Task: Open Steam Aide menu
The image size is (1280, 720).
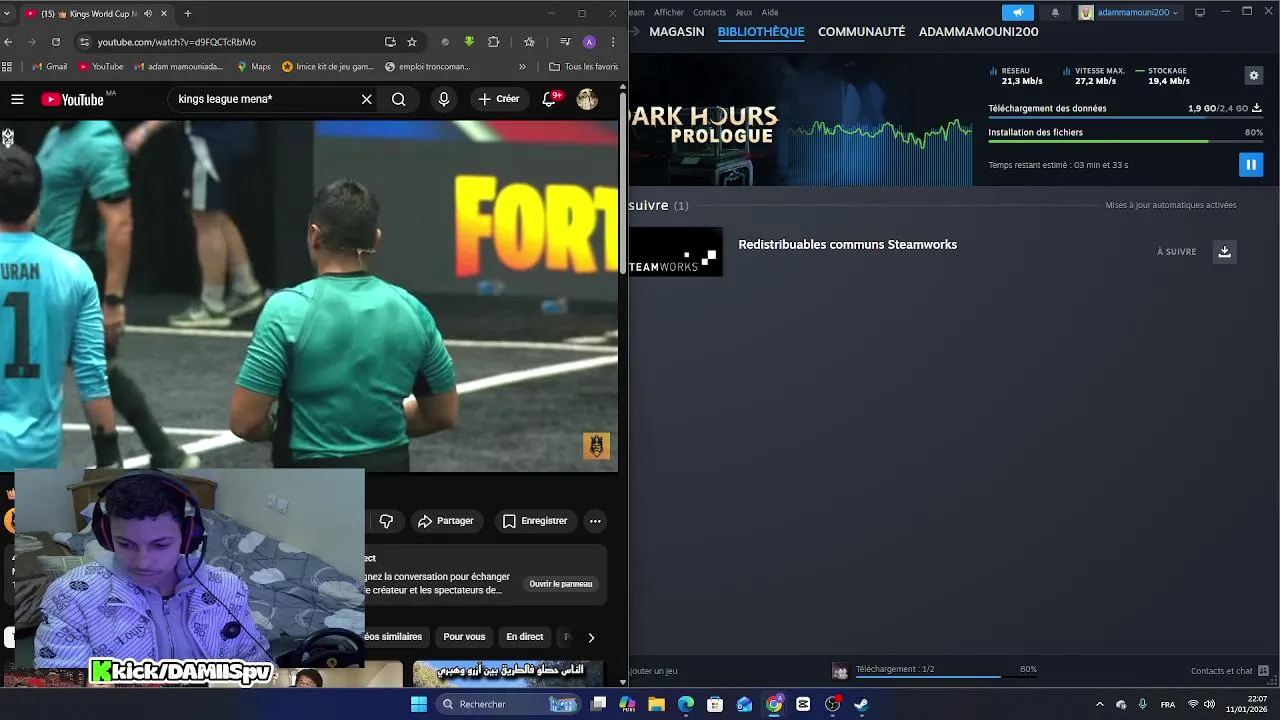Action: click(x=770, y=13)
